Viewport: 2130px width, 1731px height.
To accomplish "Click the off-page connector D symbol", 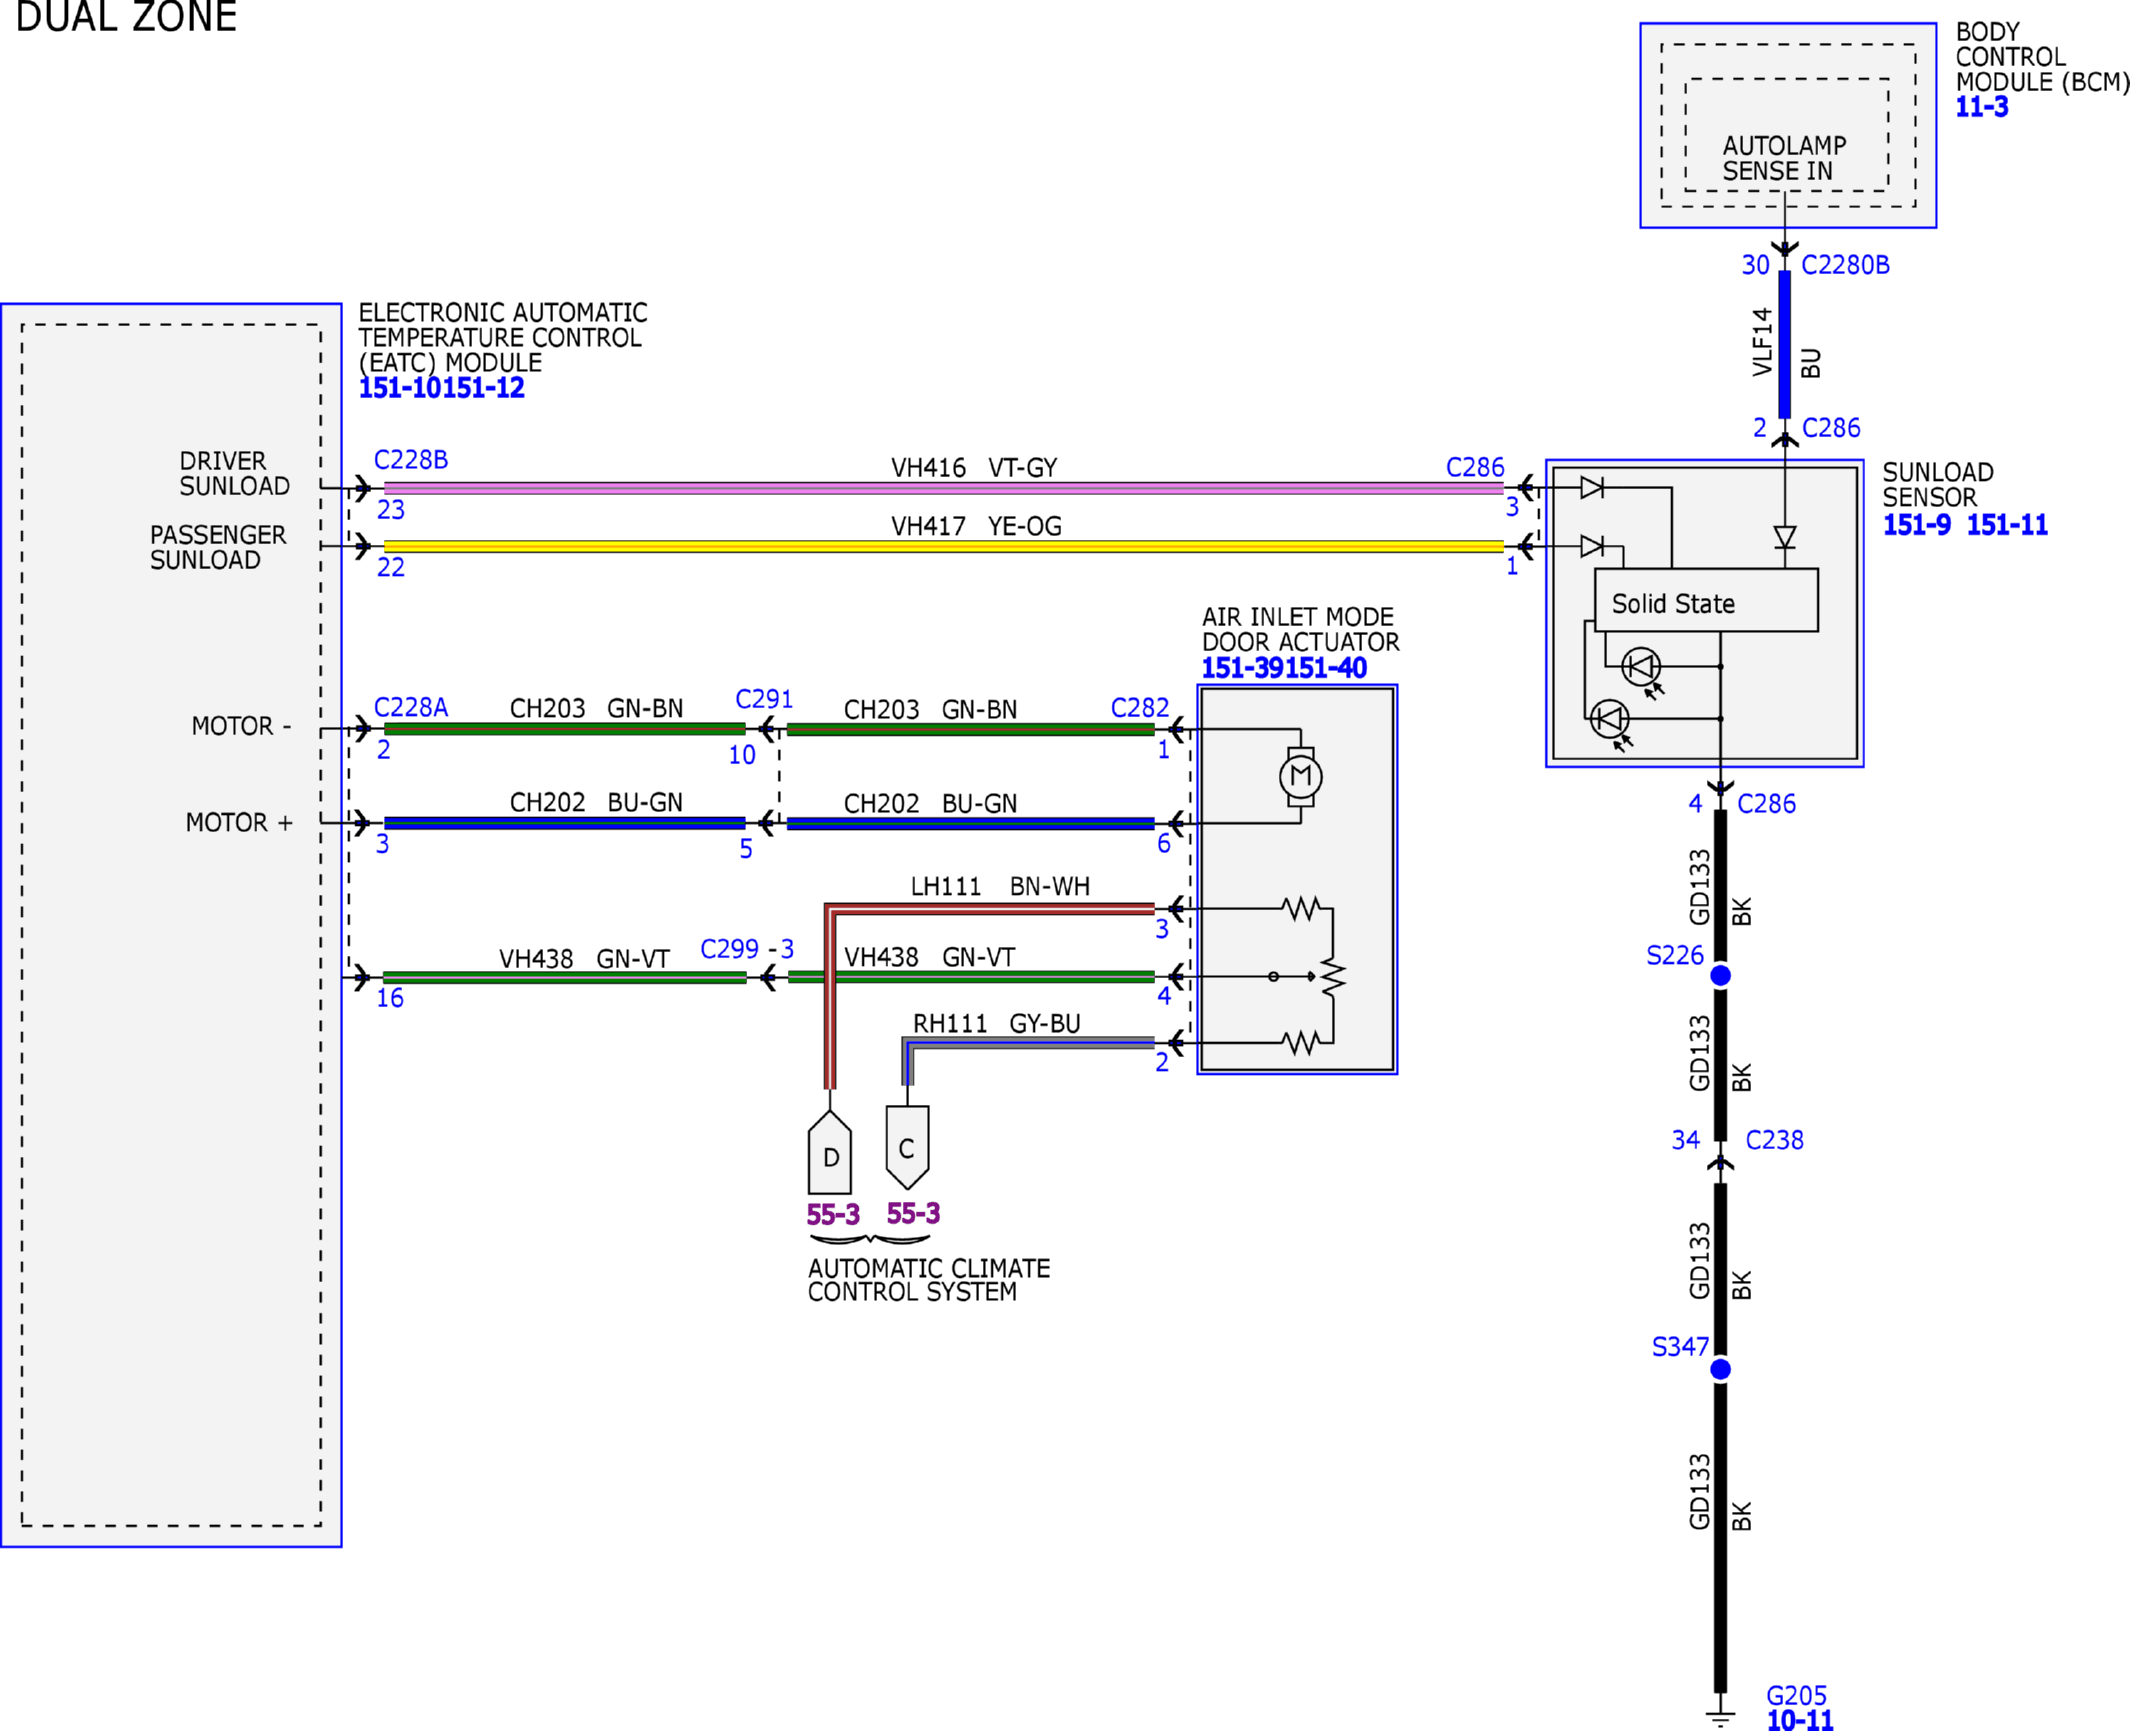I will [x=830, y=1152].
